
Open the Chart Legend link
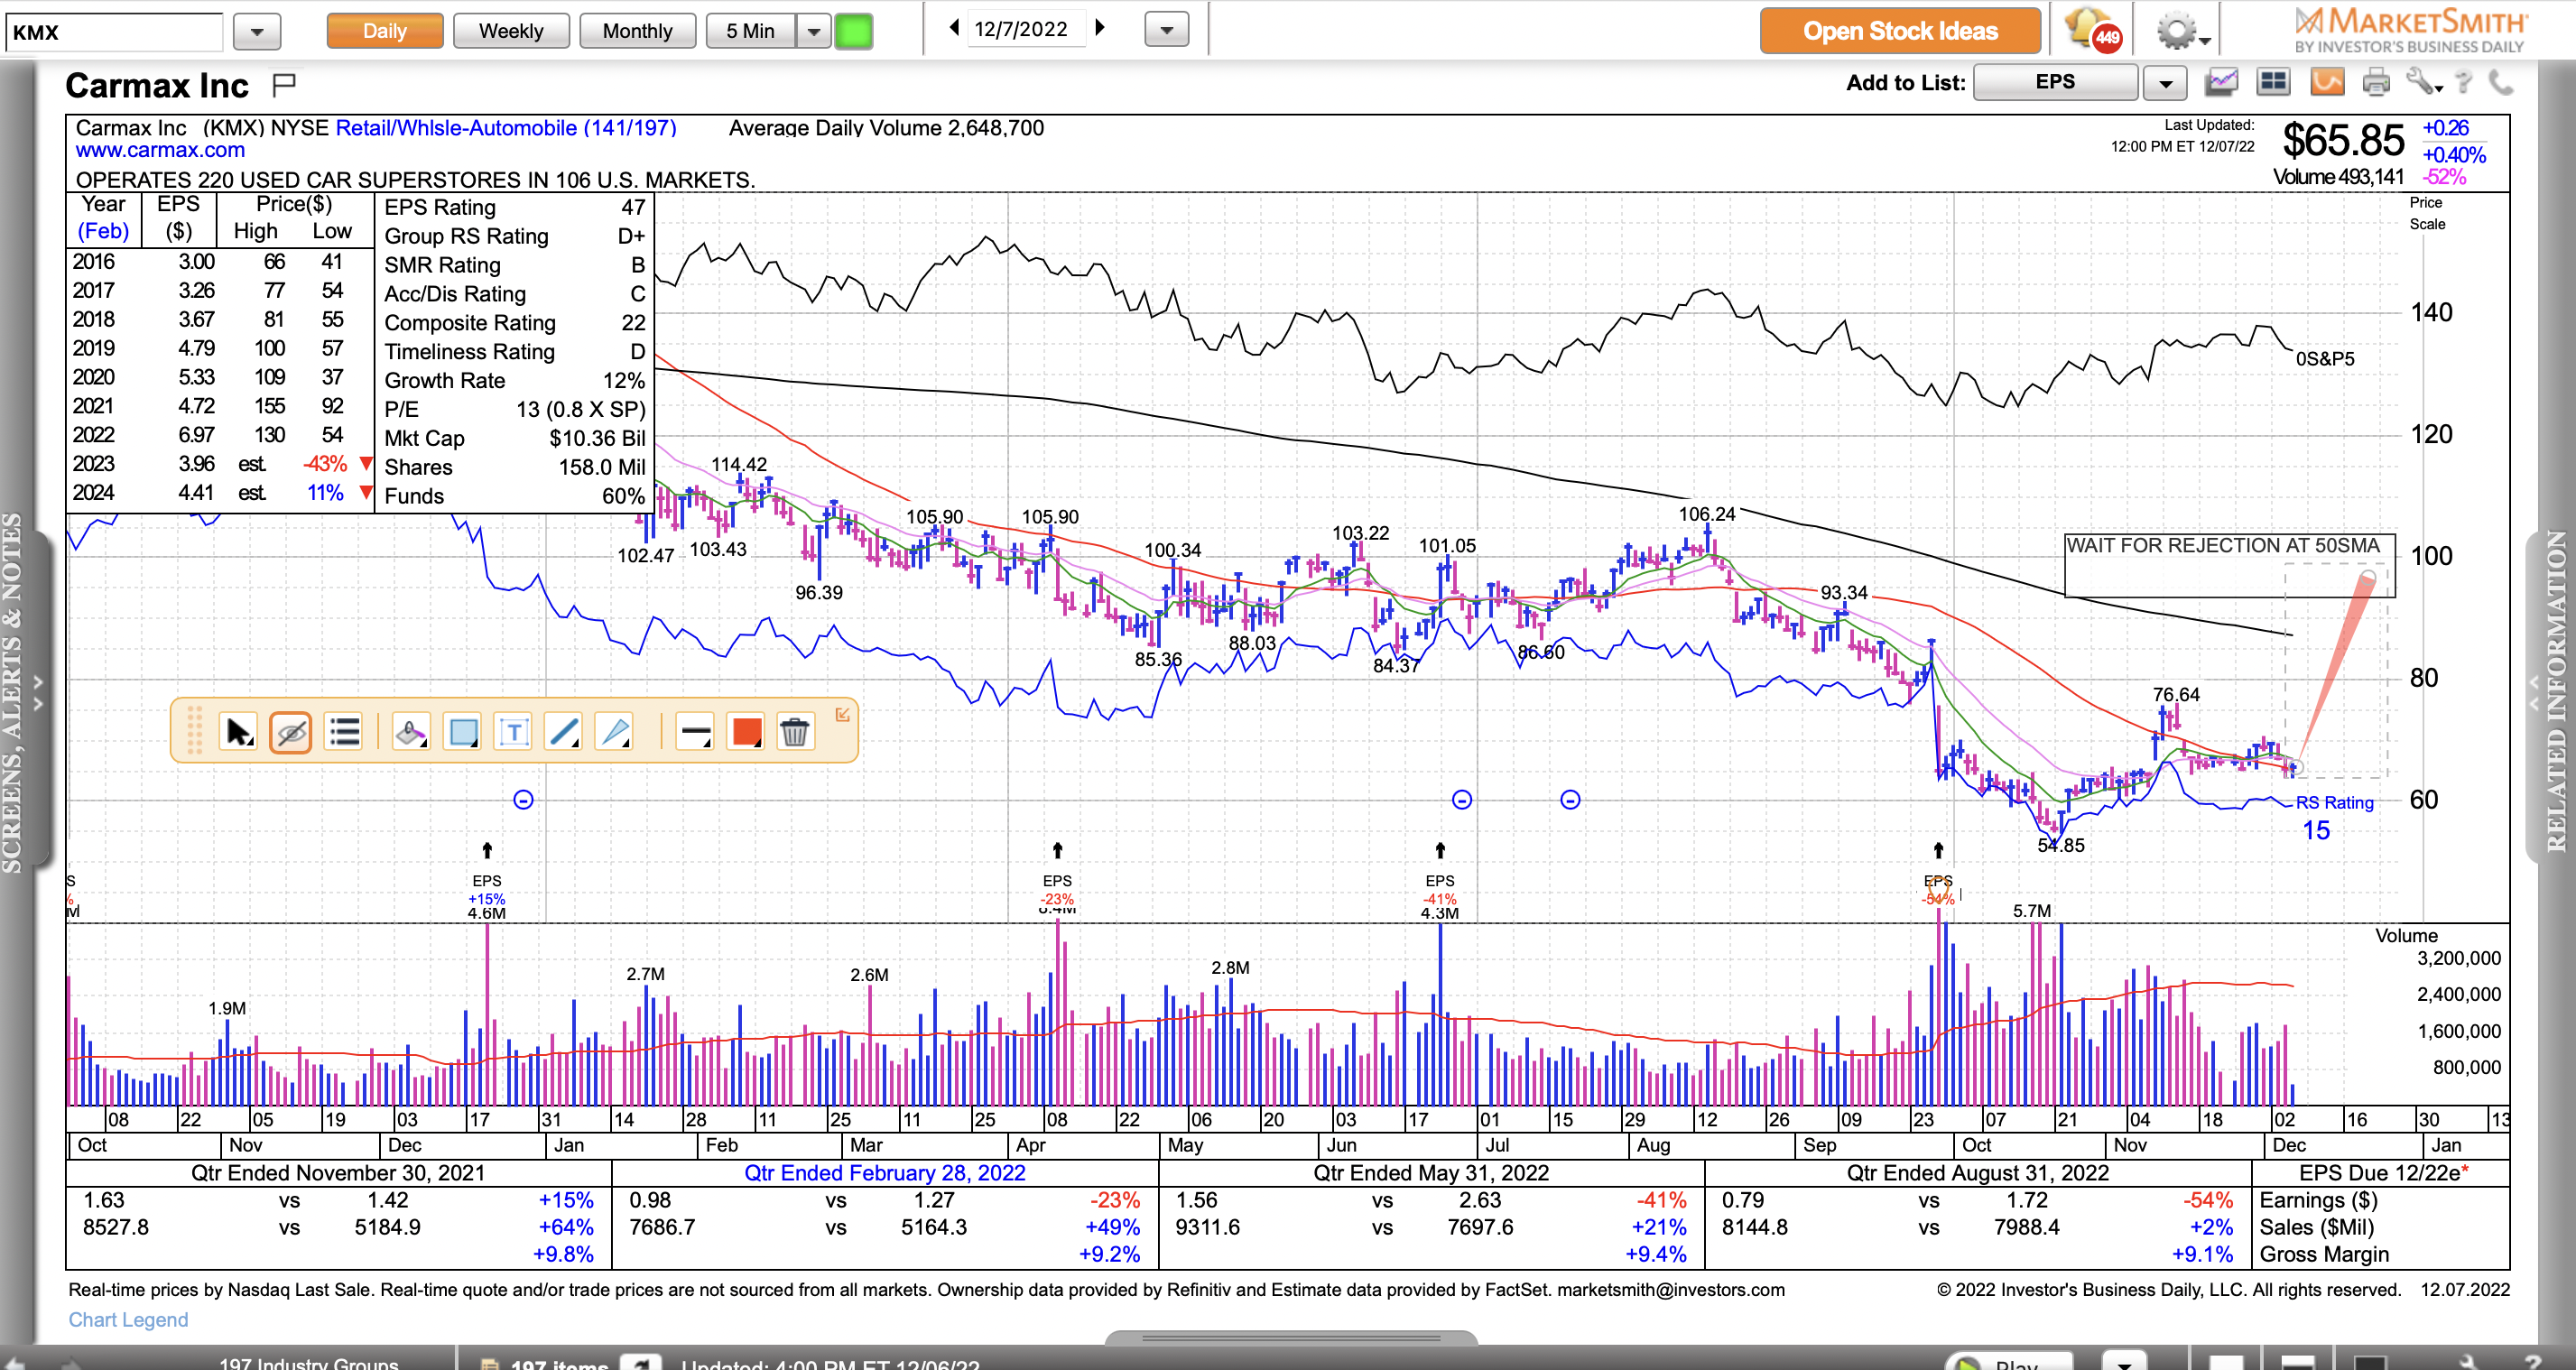(x=128, y=1319)
